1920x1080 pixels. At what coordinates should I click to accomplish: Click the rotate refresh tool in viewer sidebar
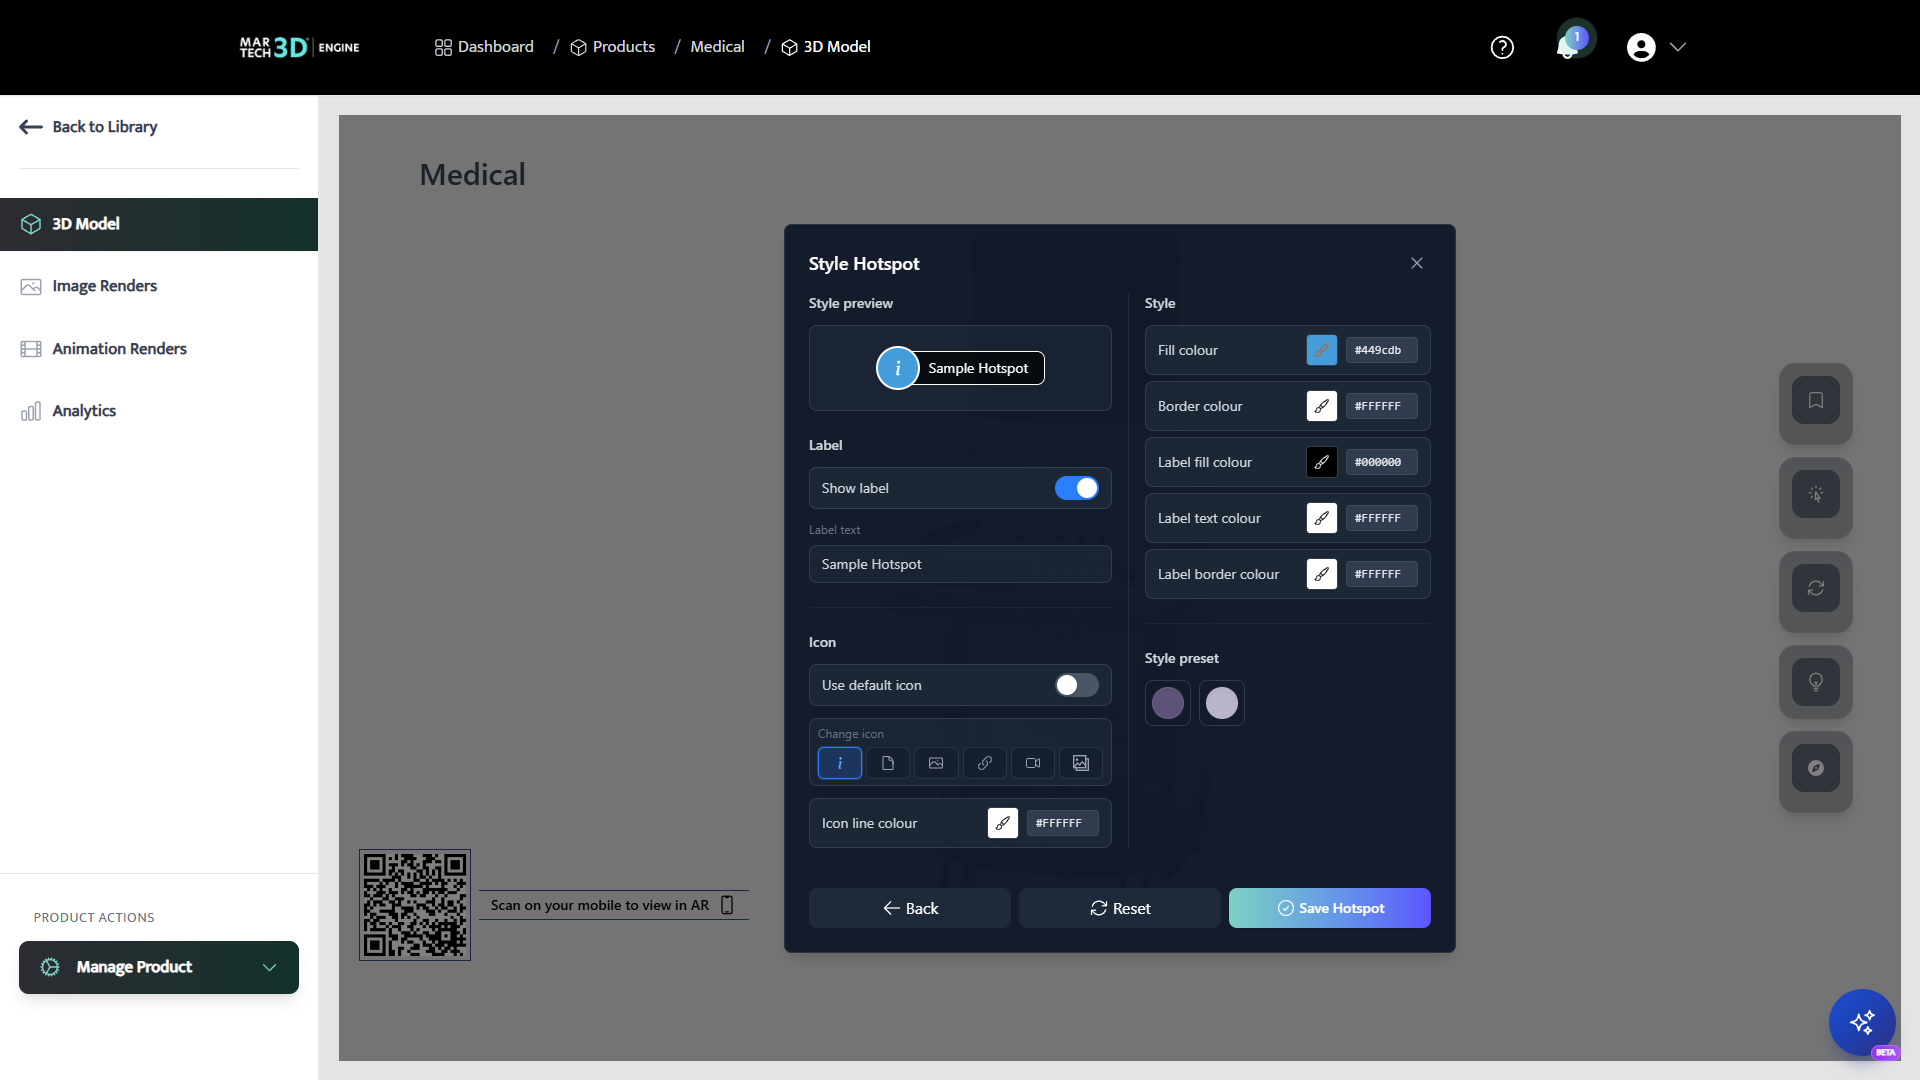click(x=1816, y=588)
